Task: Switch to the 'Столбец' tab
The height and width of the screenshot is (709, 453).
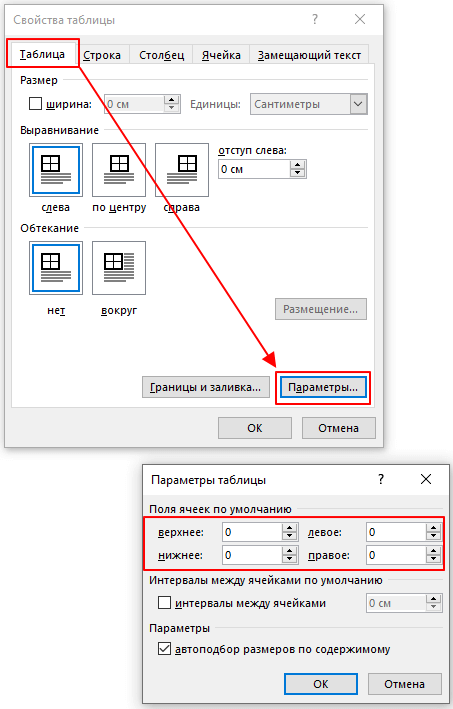Action: pos(161,55)
